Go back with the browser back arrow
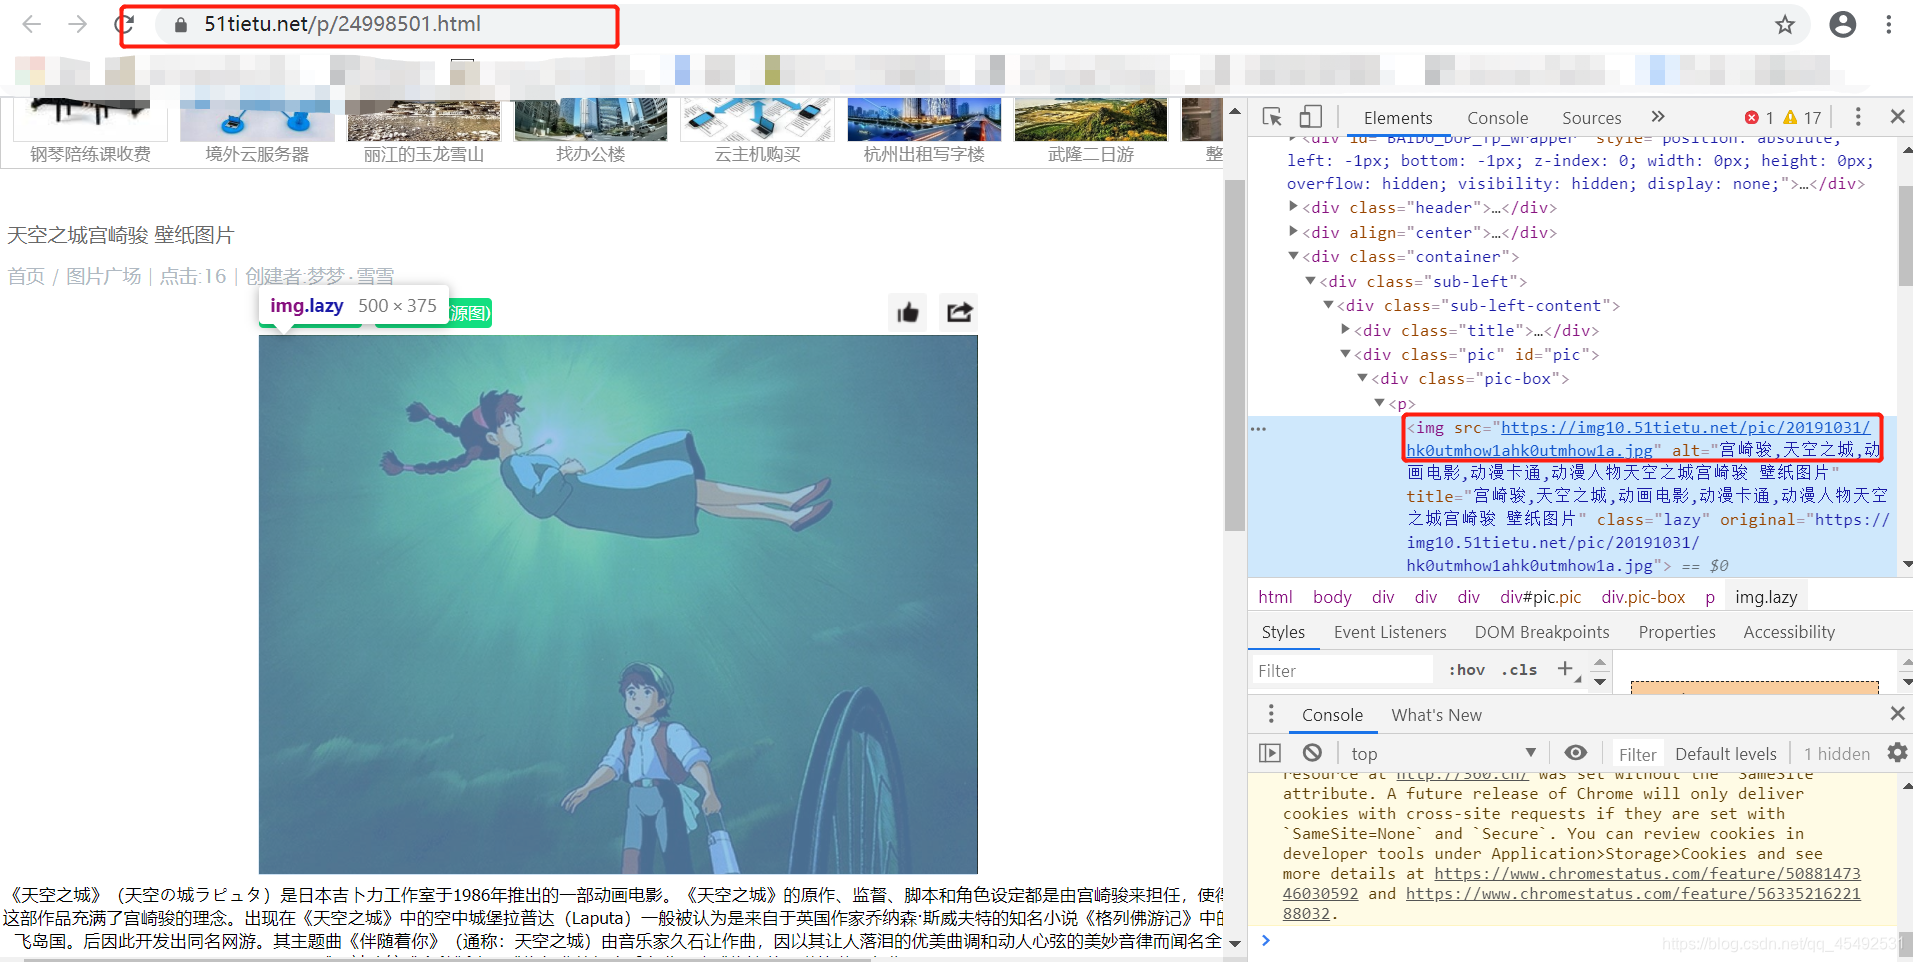The image size is (1913, 962). point(32,24)
